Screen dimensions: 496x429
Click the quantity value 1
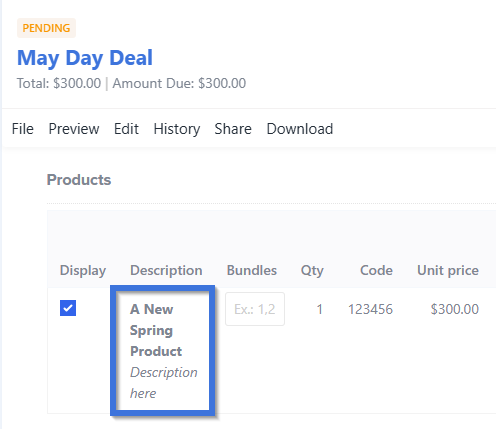tap(319, 309)
